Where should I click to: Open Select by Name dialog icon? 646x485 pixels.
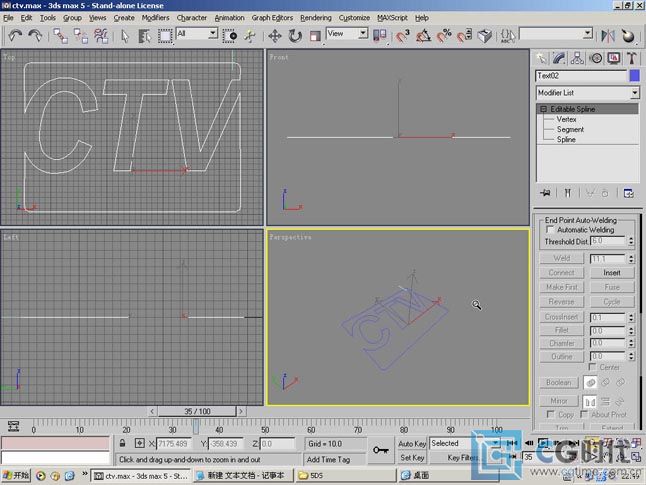(x=144, y=36)
